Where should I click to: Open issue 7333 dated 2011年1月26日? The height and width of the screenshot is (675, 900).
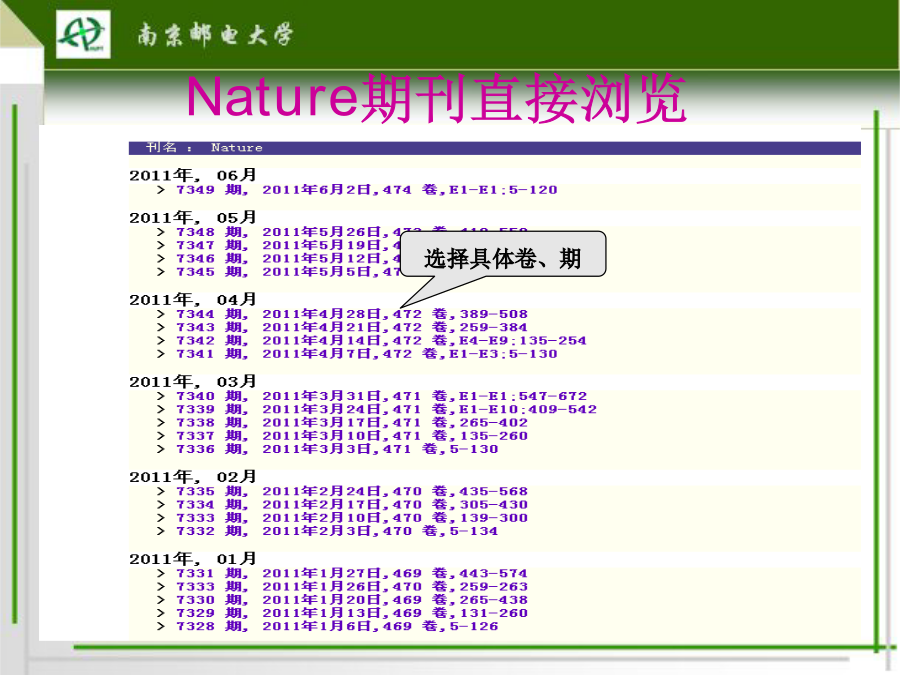click(x=351, y=587)
